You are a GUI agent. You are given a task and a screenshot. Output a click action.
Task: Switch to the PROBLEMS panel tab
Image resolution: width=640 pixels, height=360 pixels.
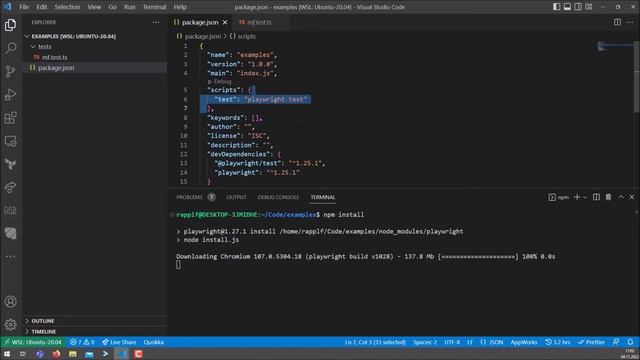pos(196,197)
